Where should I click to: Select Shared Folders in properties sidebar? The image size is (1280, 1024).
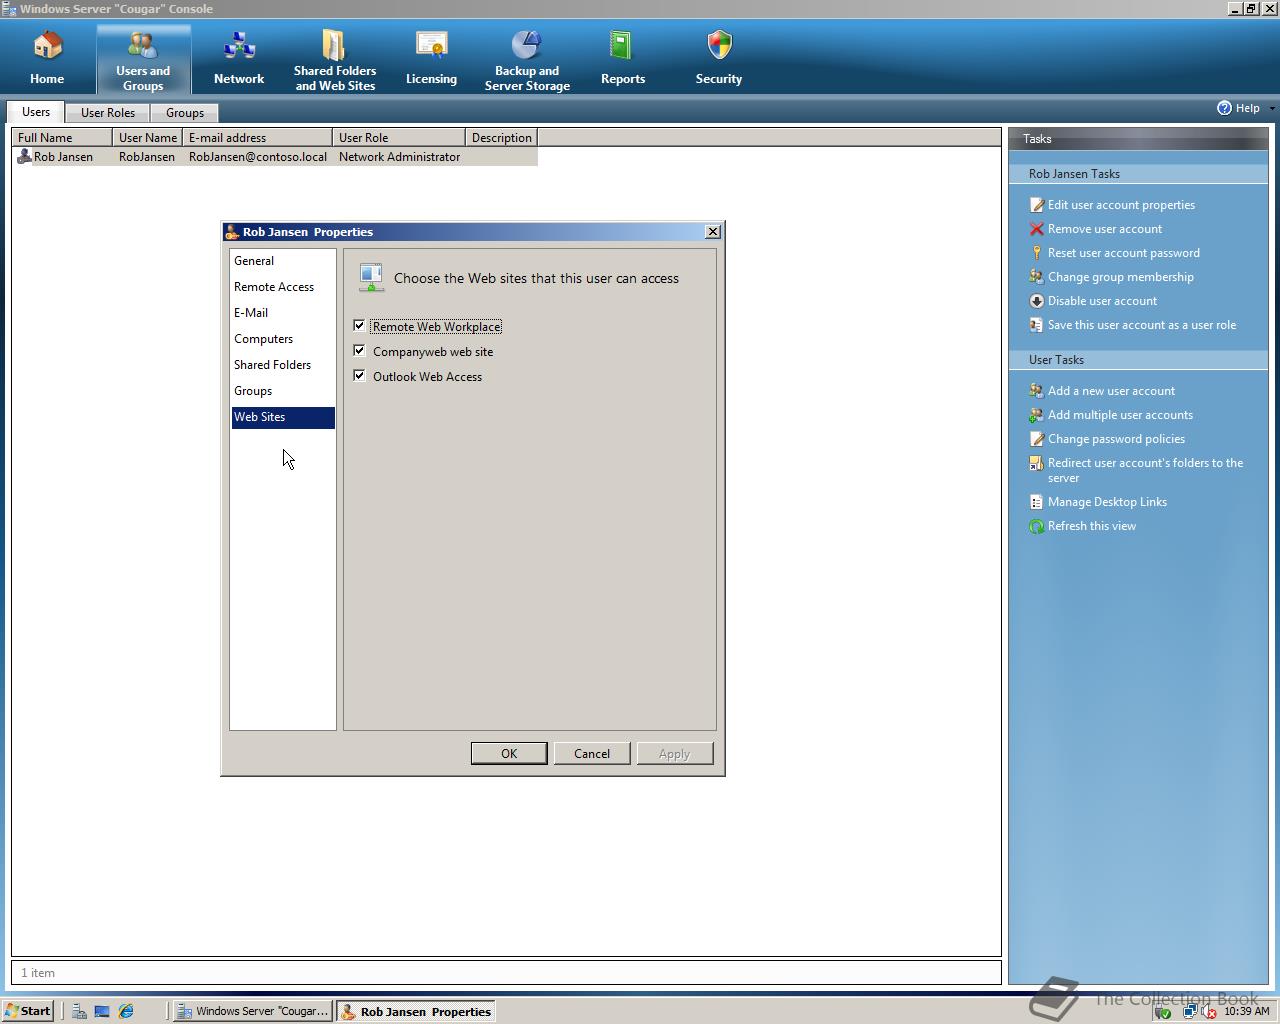[x=283, y=365]
